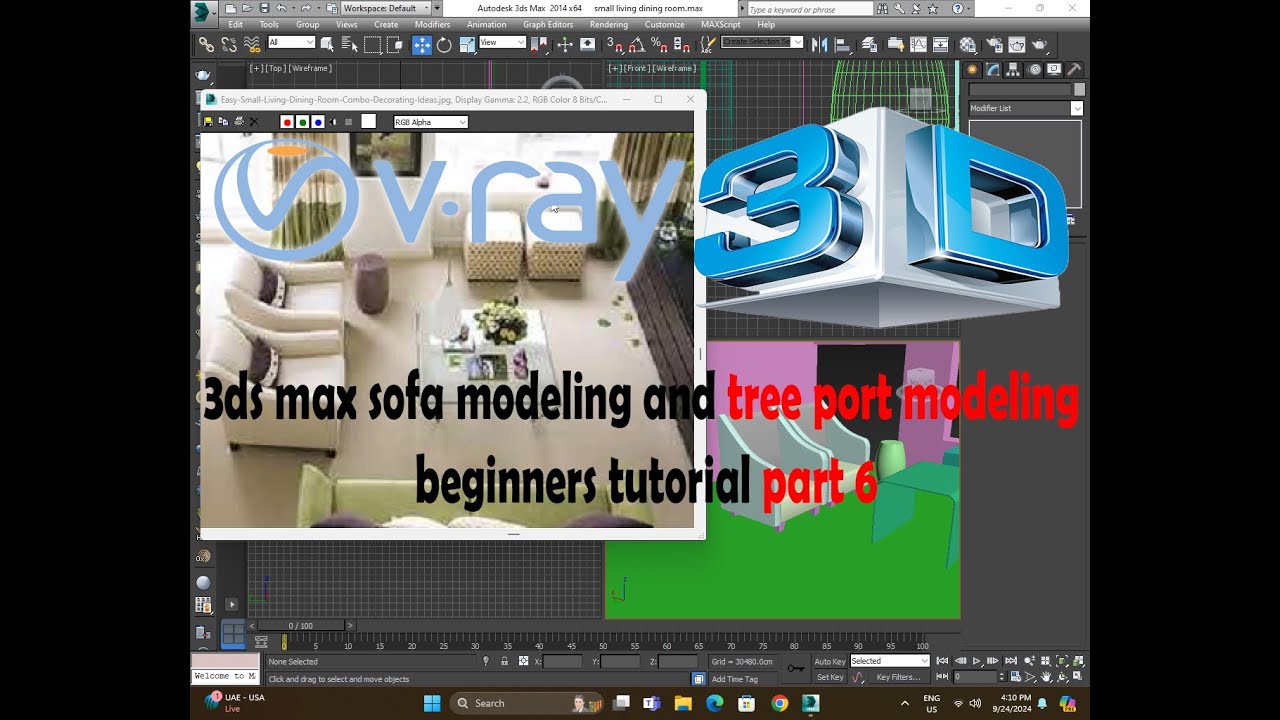Image resolution: width=1280 pixels, height=720 pixels.
Task: Click the white color swatch in viewer
Action: coord(368,121)
